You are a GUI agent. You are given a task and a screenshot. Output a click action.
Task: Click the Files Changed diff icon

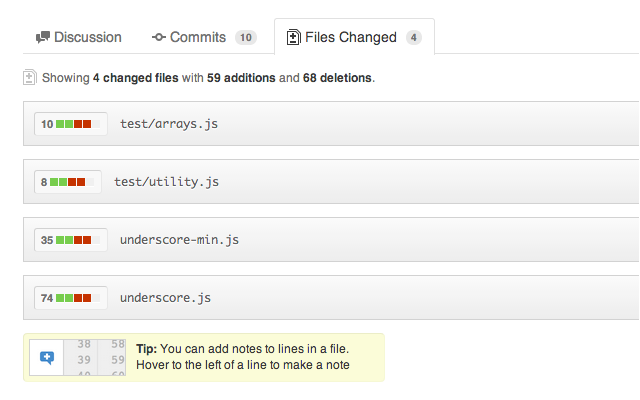tap(293, 38)
